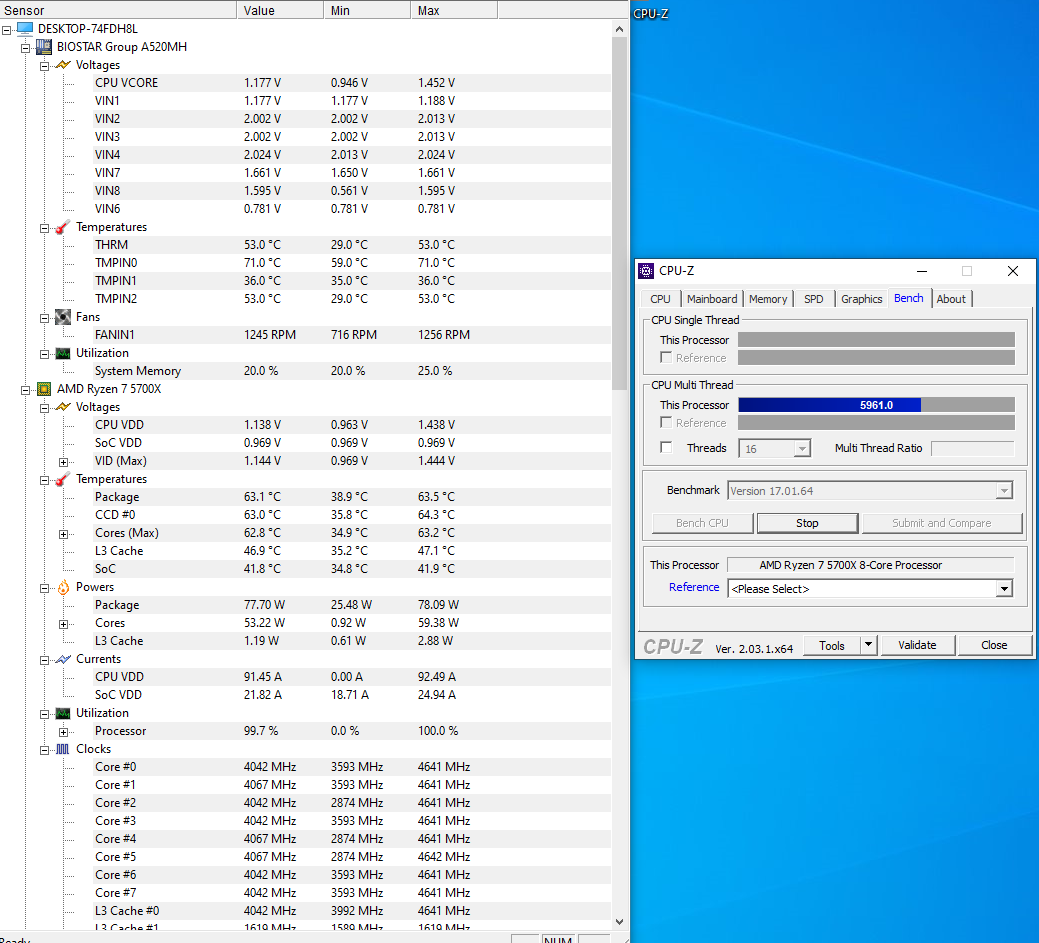Click the sensor list scroll-up arrow
The image size is (1039, 943).
(x=619, y=29)
